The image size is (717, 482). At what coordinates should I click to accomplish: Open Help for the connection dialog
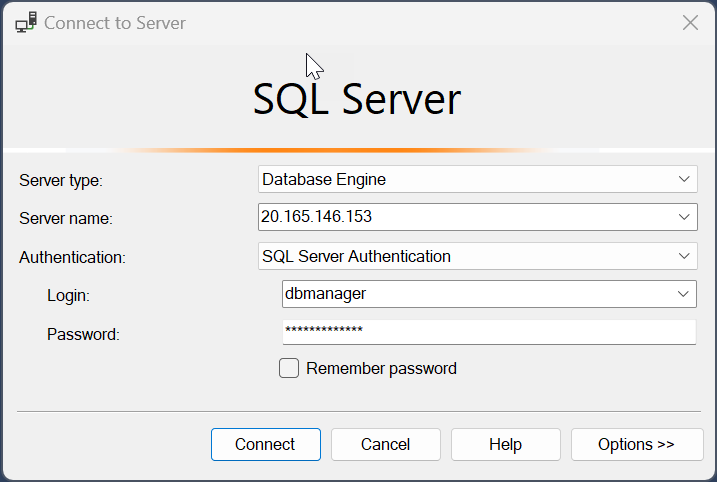(x=505, y=444)
